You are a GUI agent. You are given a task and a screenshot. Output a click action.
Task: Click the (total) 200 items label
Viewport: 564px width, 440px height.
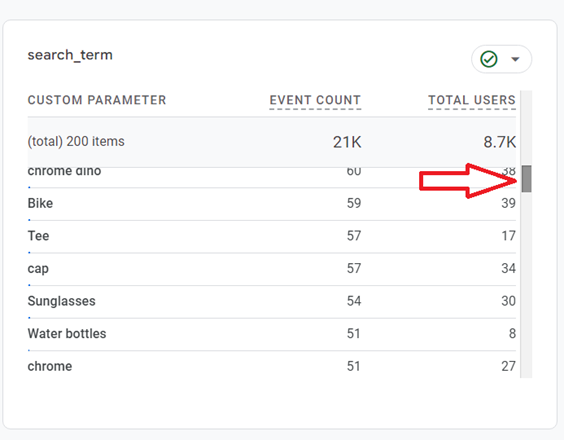tap(76, 141)
